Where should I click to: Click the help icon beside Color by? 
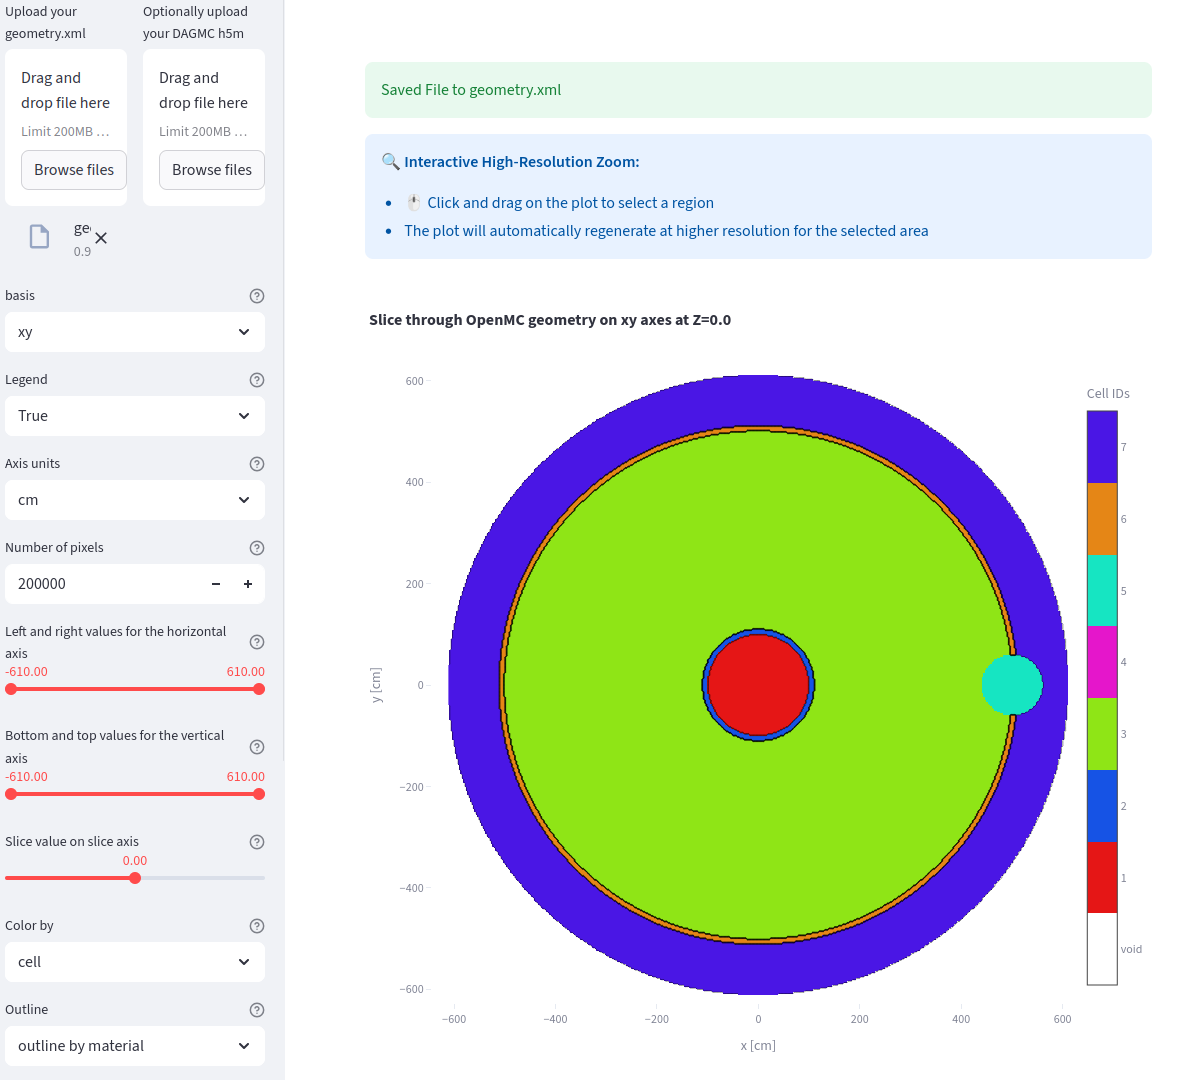(257, 926)
